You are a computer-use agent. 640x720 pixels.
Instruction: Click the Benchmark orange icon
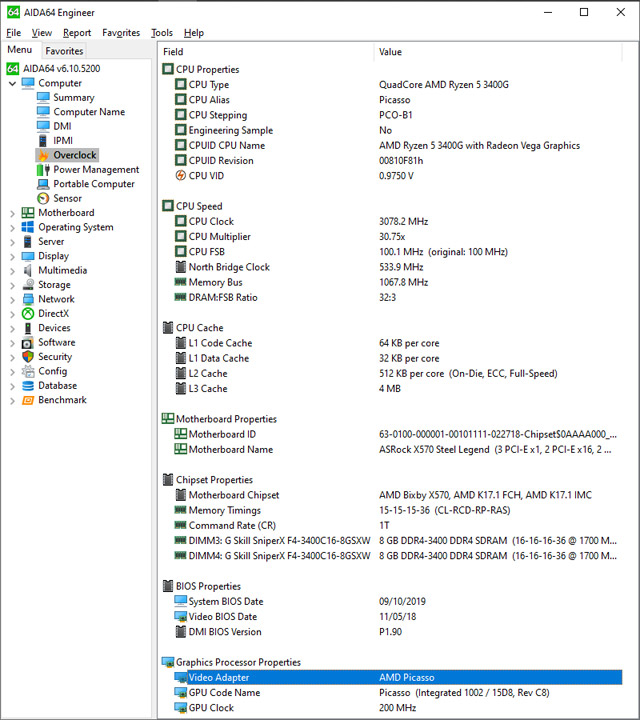pyautogui.click(x=28, y=400)
